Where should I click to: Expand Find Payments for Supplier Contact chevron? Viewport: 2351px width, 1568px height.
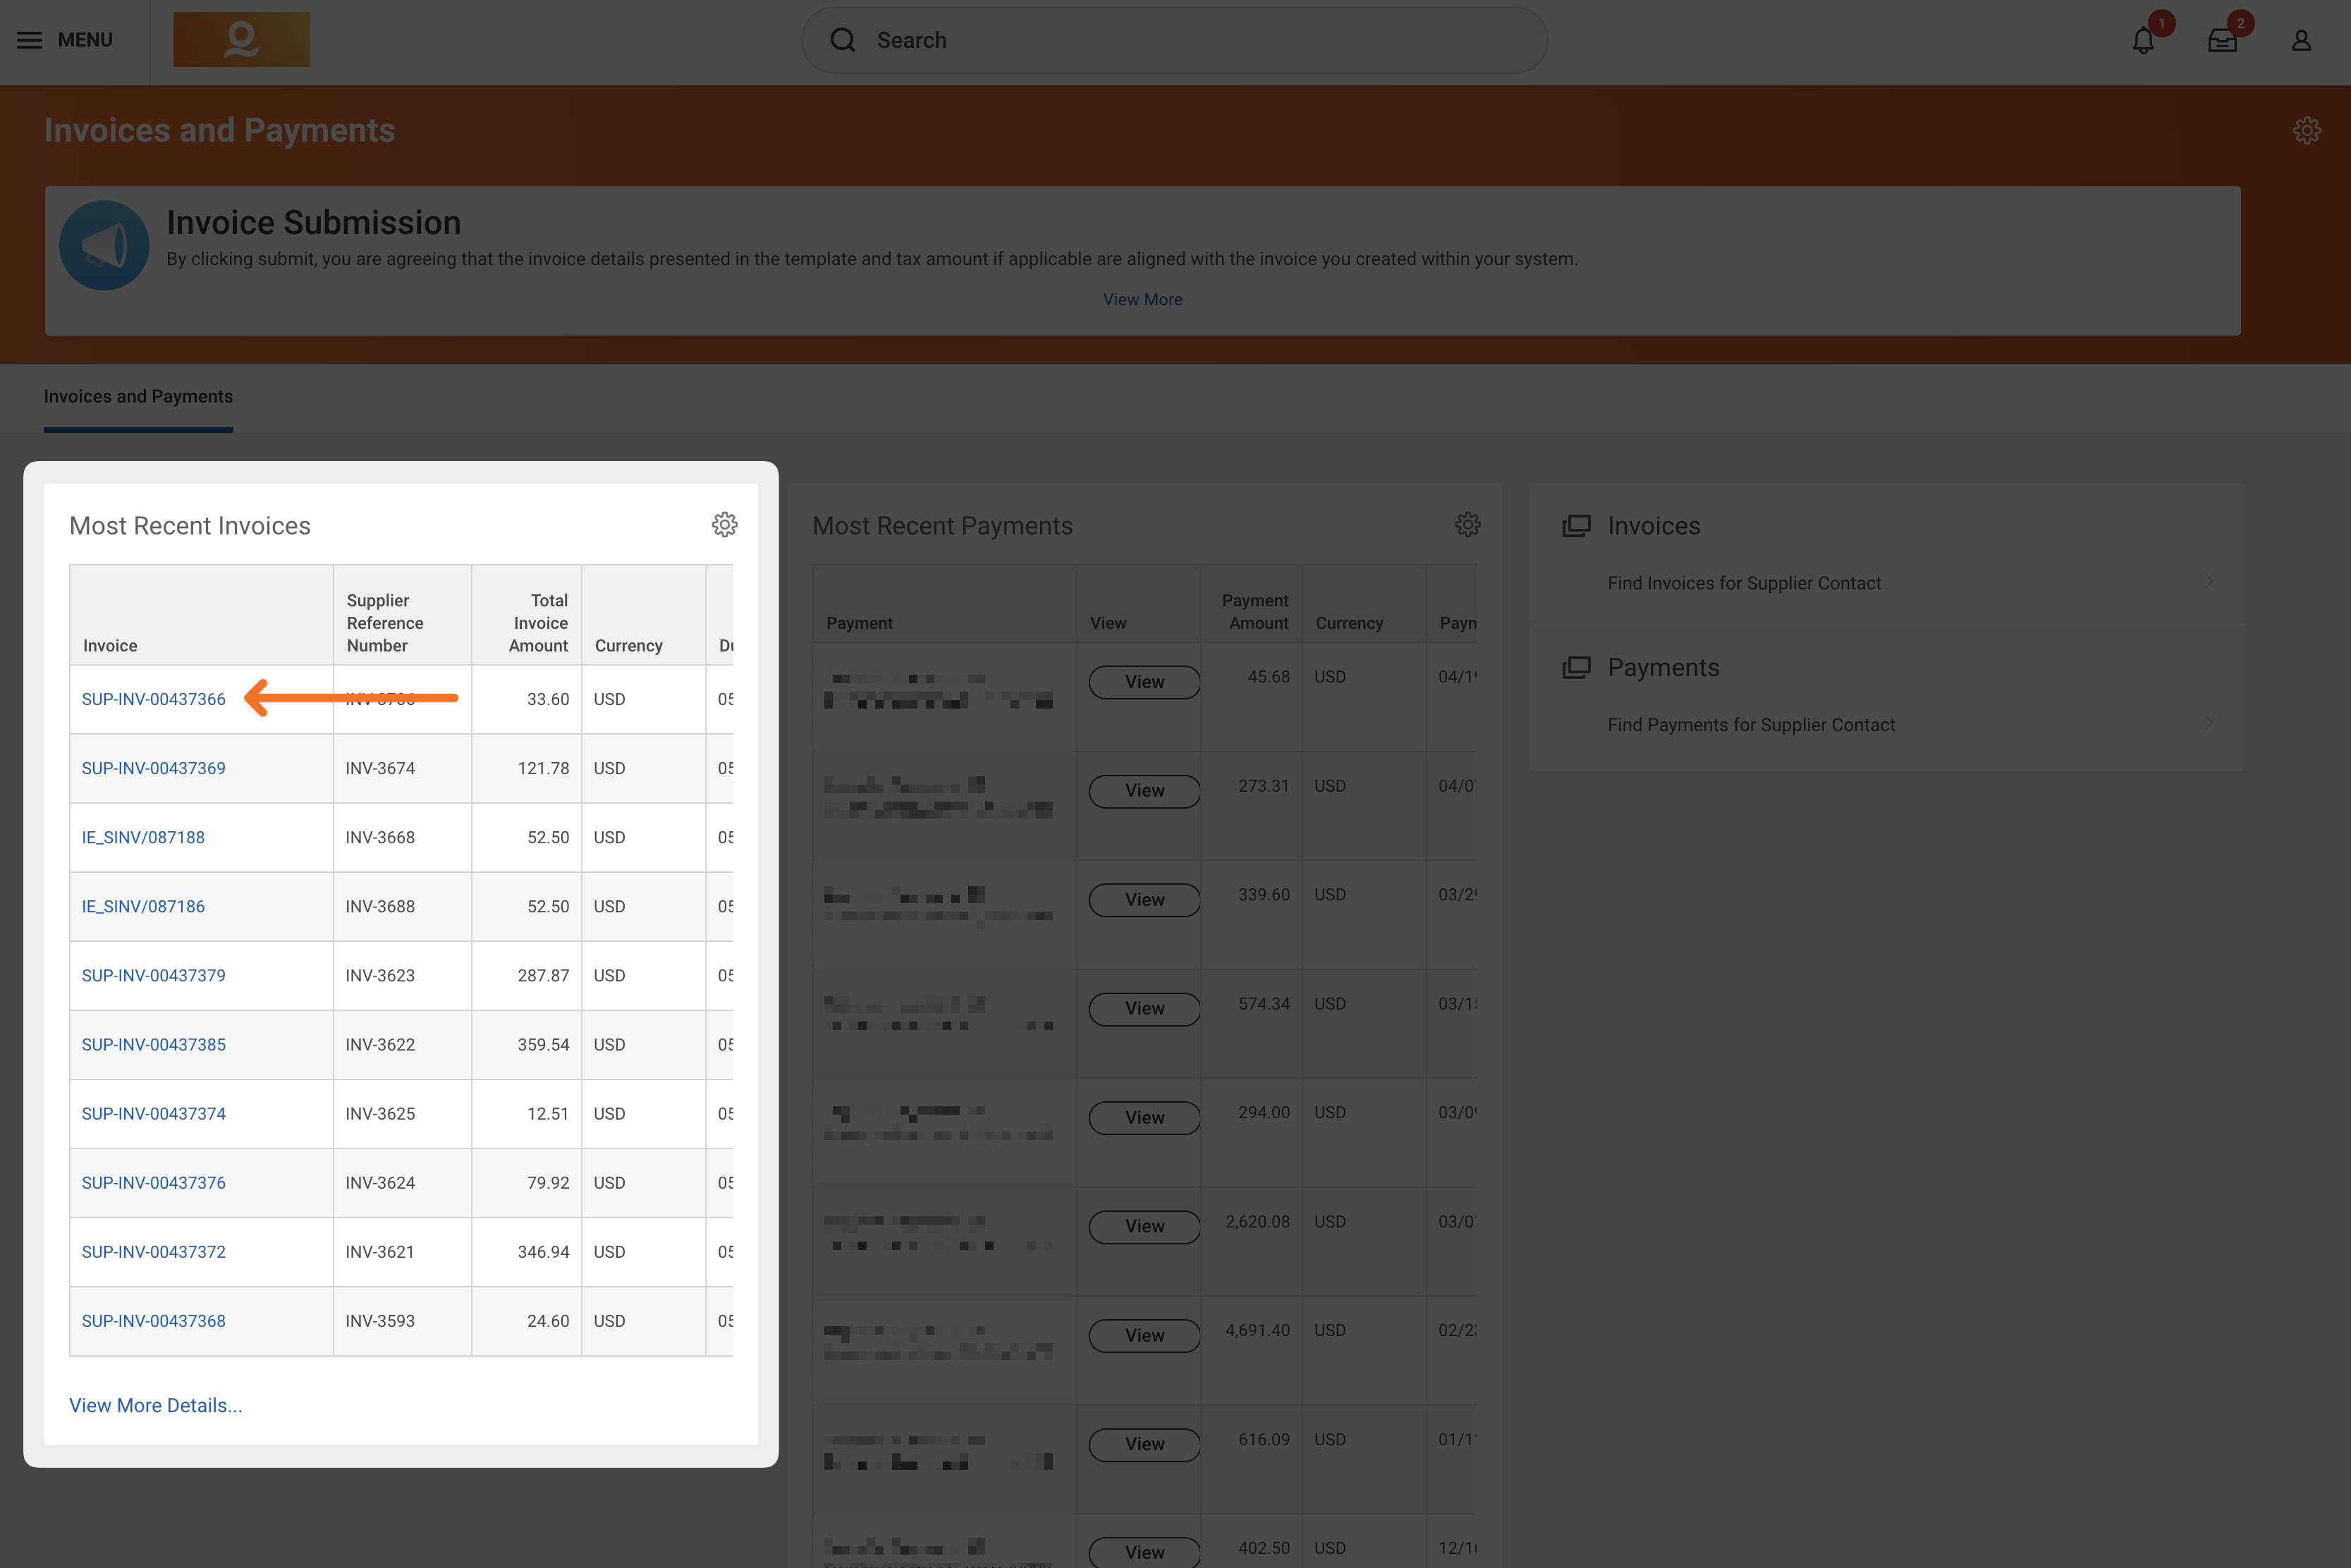point(2209,723)
